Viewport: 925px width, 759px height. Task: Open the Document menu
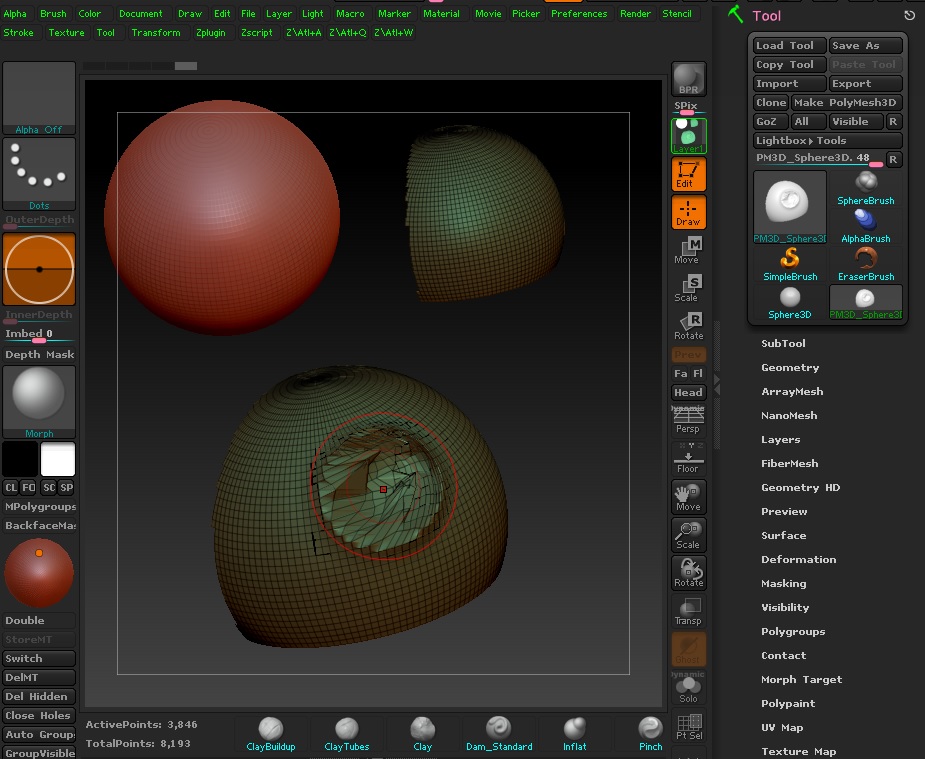[140, 14]
